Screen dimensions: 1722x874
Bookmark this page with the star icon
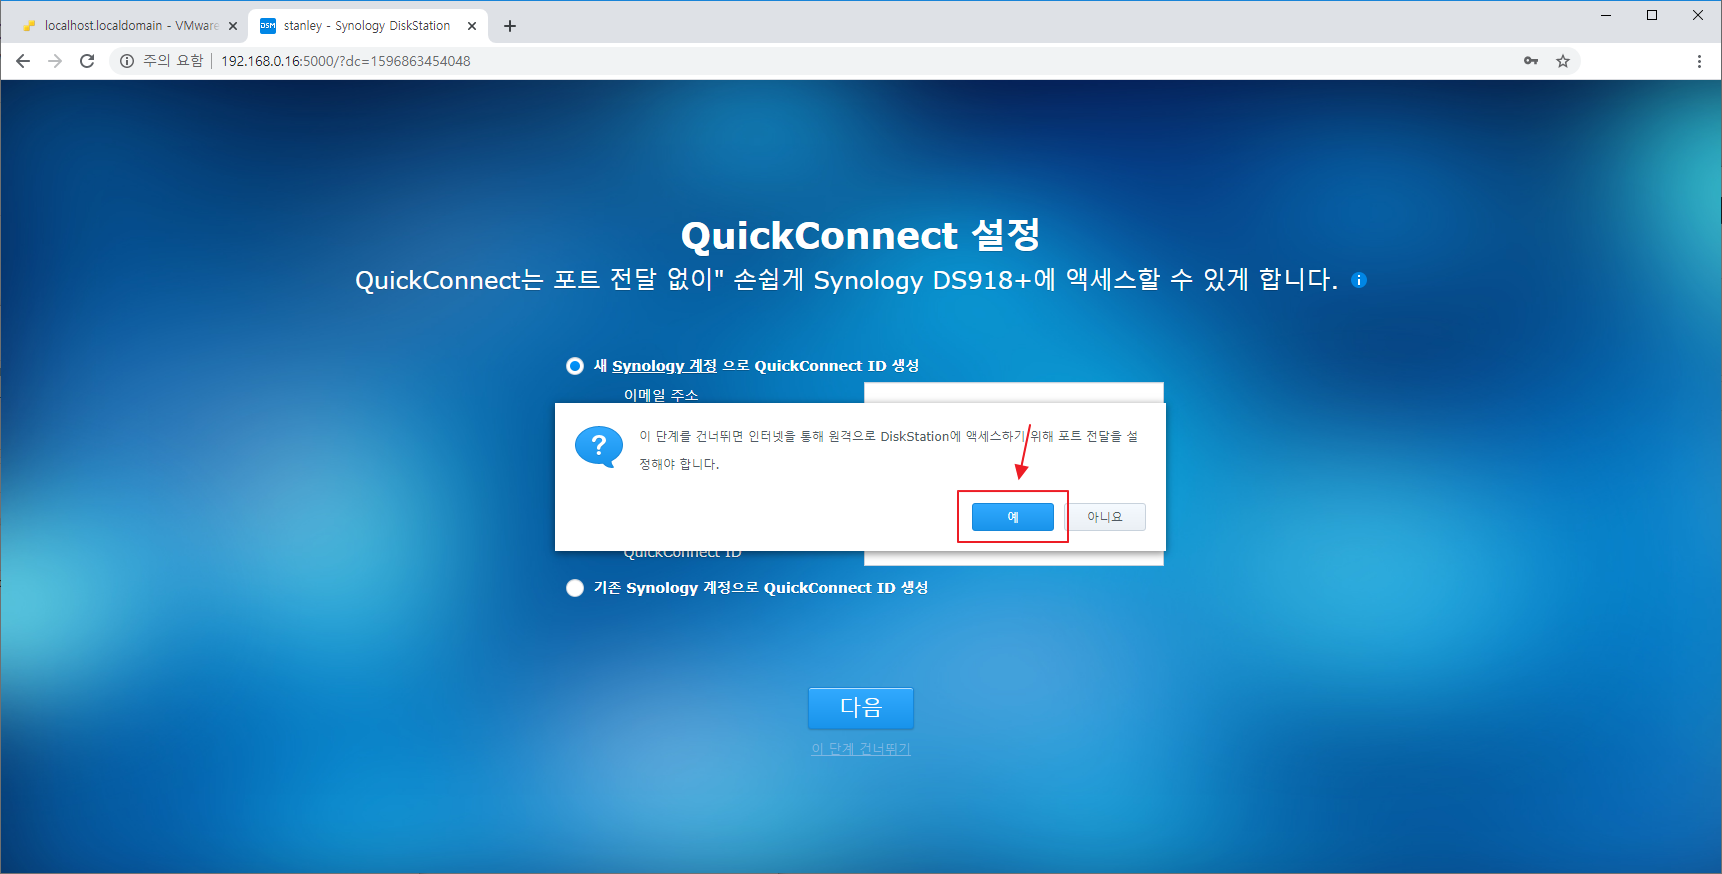[x=1563, y=61]
